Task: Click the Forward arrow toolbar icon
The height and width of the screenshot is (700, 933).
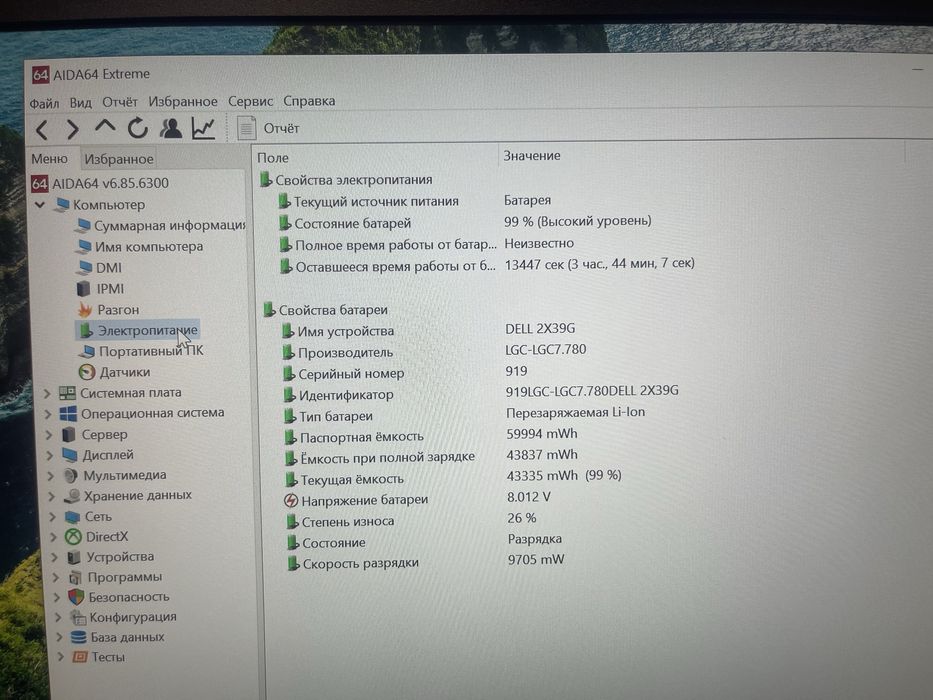Action: 72,129
